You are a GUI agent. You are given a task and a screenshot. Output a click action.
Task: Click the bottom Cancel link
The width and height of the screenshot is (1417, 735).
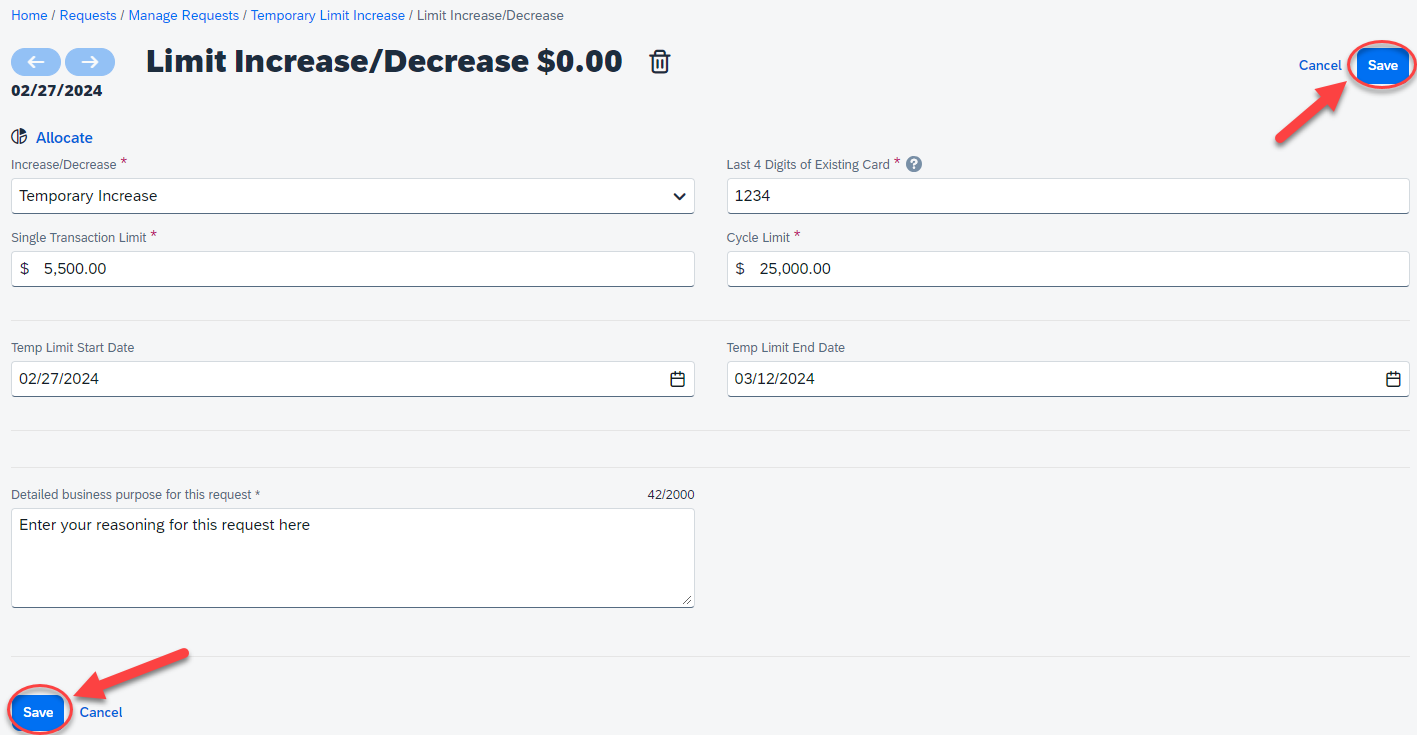pyautogui.click(x=101, y=712)
